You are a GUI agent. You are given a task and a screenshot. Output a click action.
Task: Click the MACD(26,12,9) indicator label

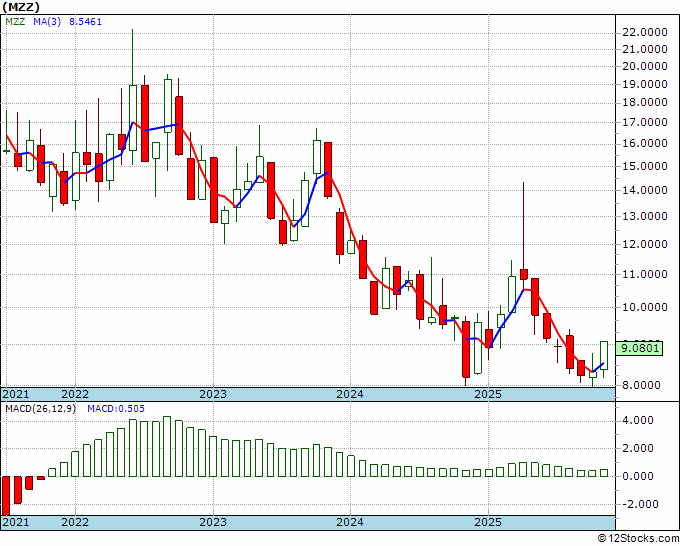[x=41, y=409]
